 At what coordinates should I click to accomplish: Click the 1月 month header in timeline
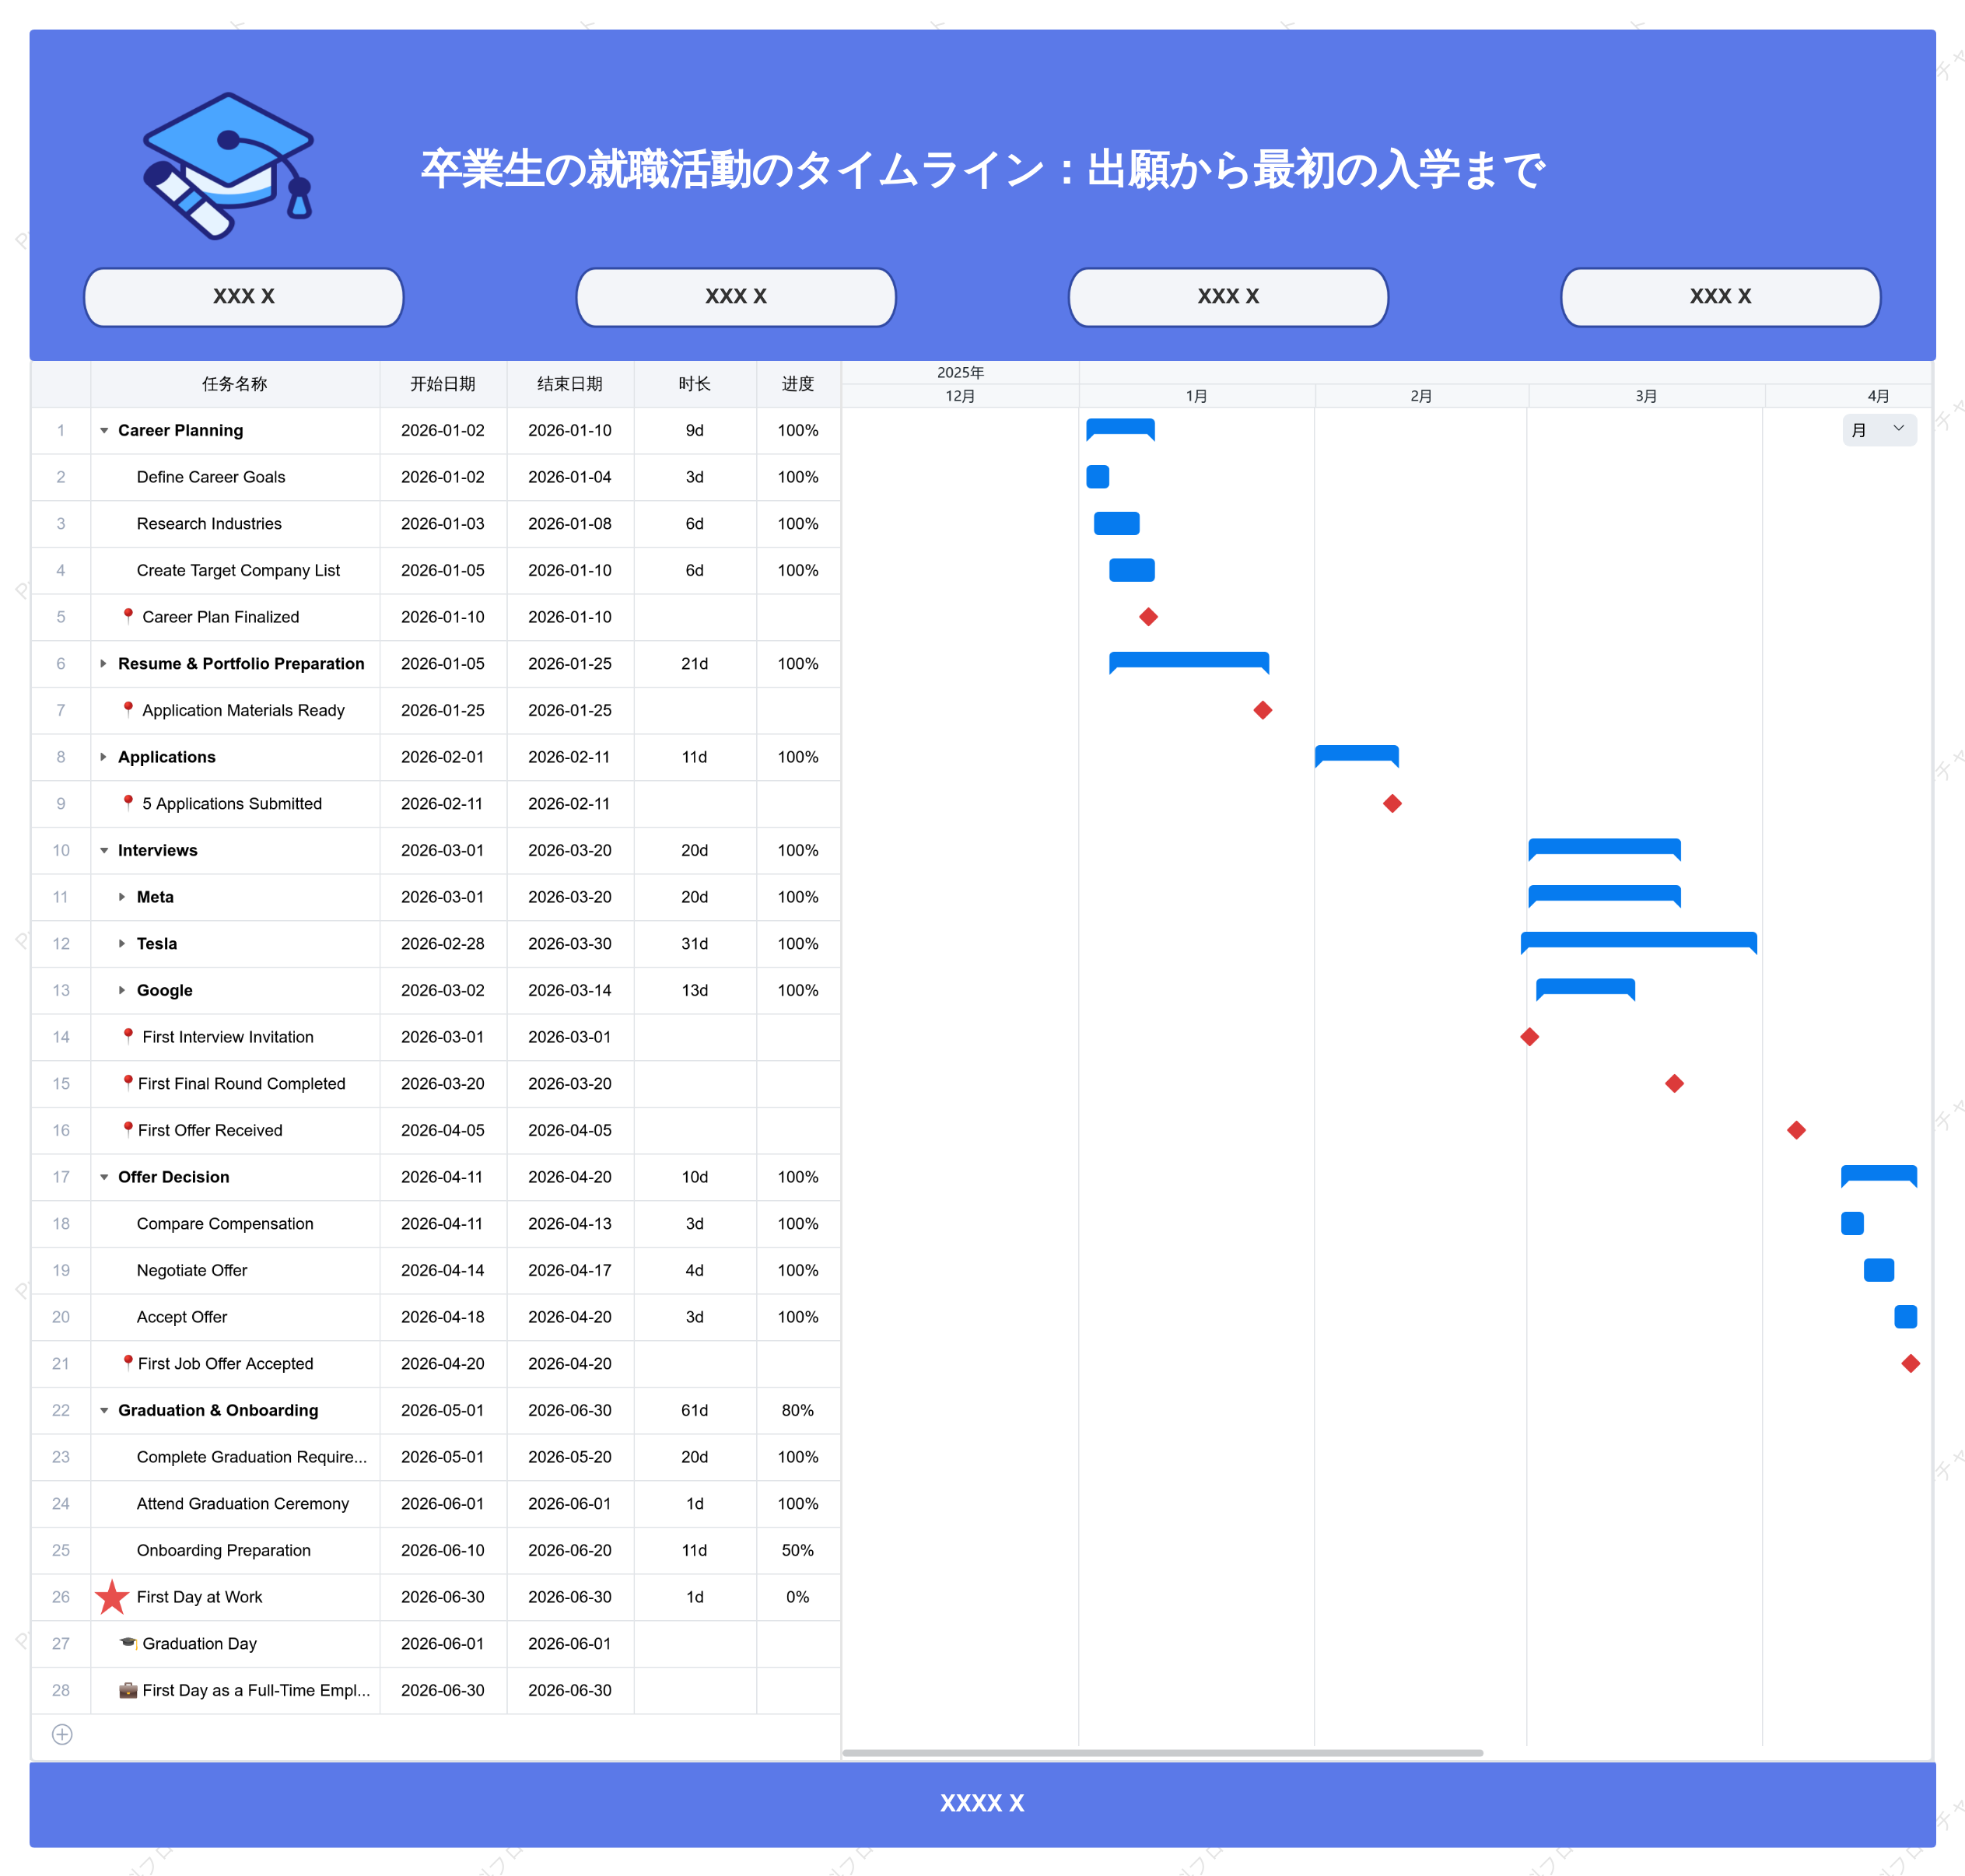point(1196,396)
